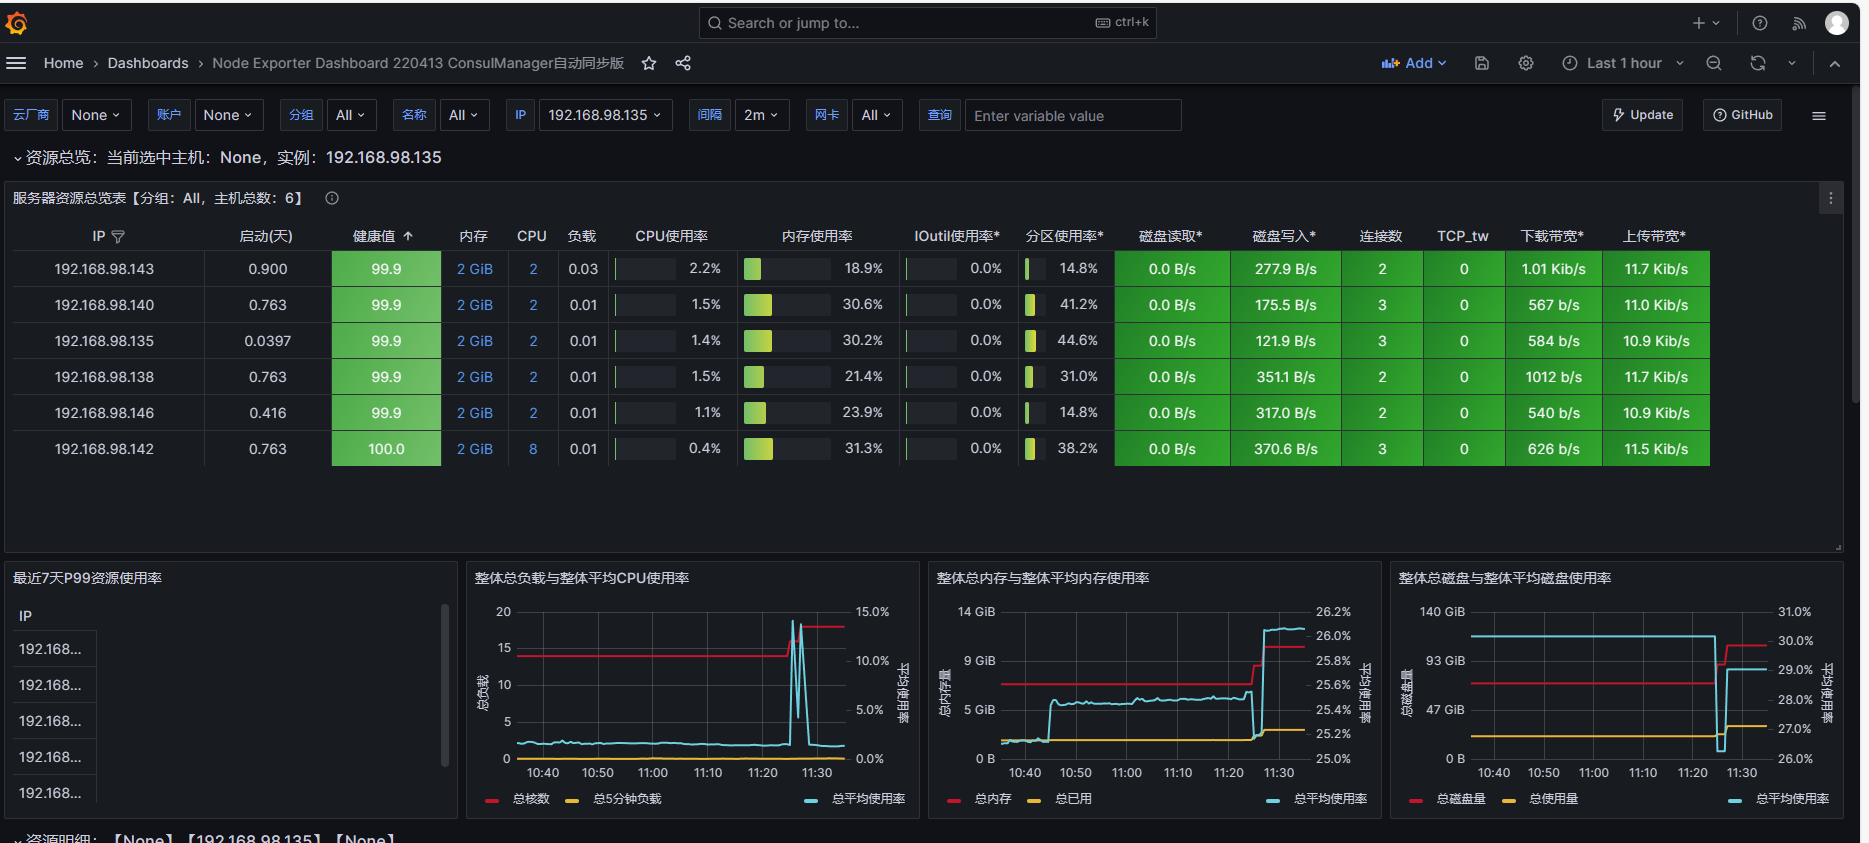The width and height of the screenshot is (1869, 843).
Task: Open the news RSS feed icon
Action: point(1799,23)
